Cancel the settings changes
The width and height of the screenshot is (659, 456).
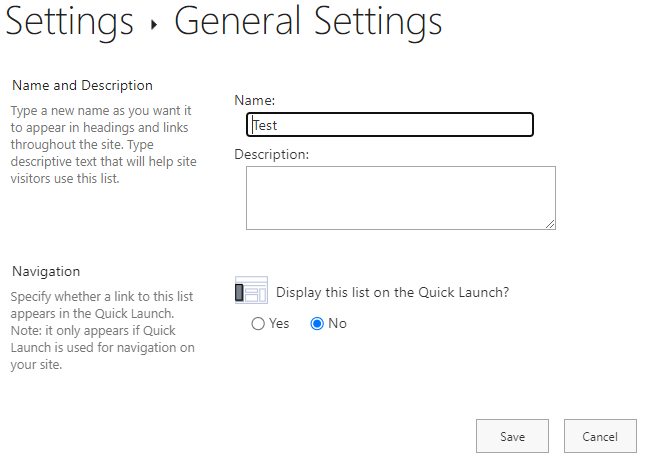pyautogui.click(x=600, y=437)
